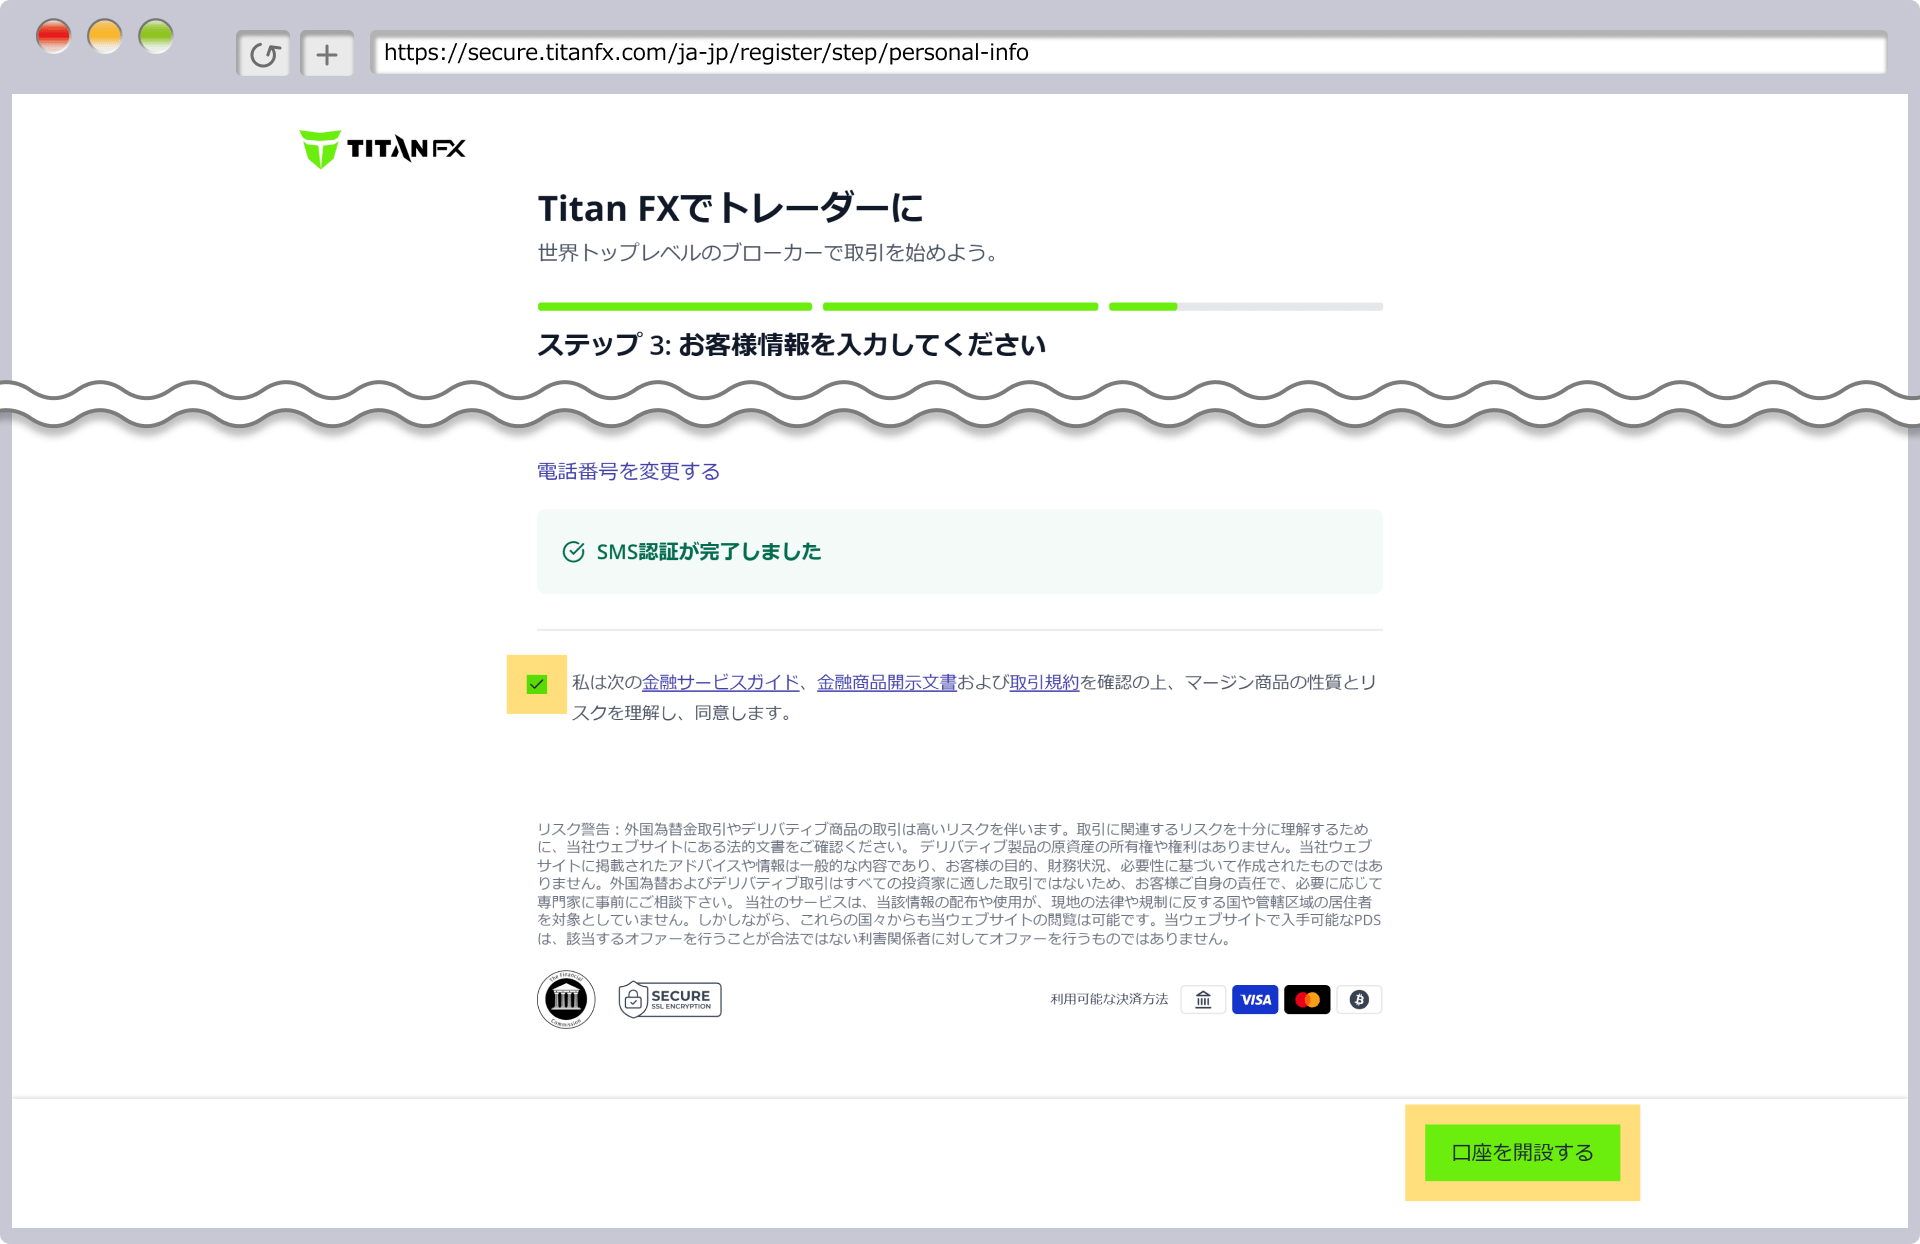Click the browser URL address bar
1920x1244 pixels.
pos(1129,53)
